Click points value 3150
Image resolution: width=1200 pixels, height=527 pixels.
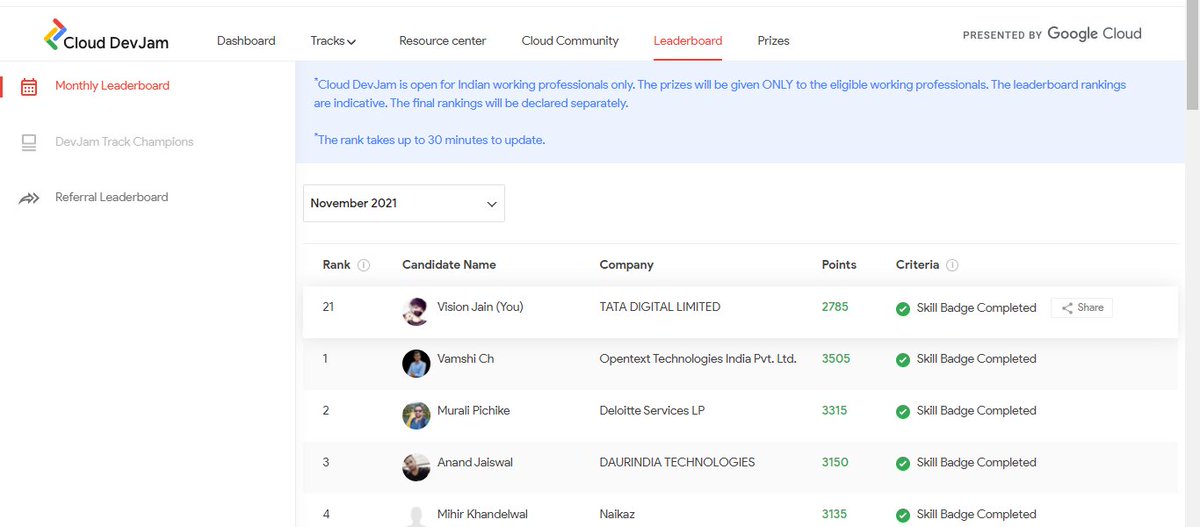point(835,463)
